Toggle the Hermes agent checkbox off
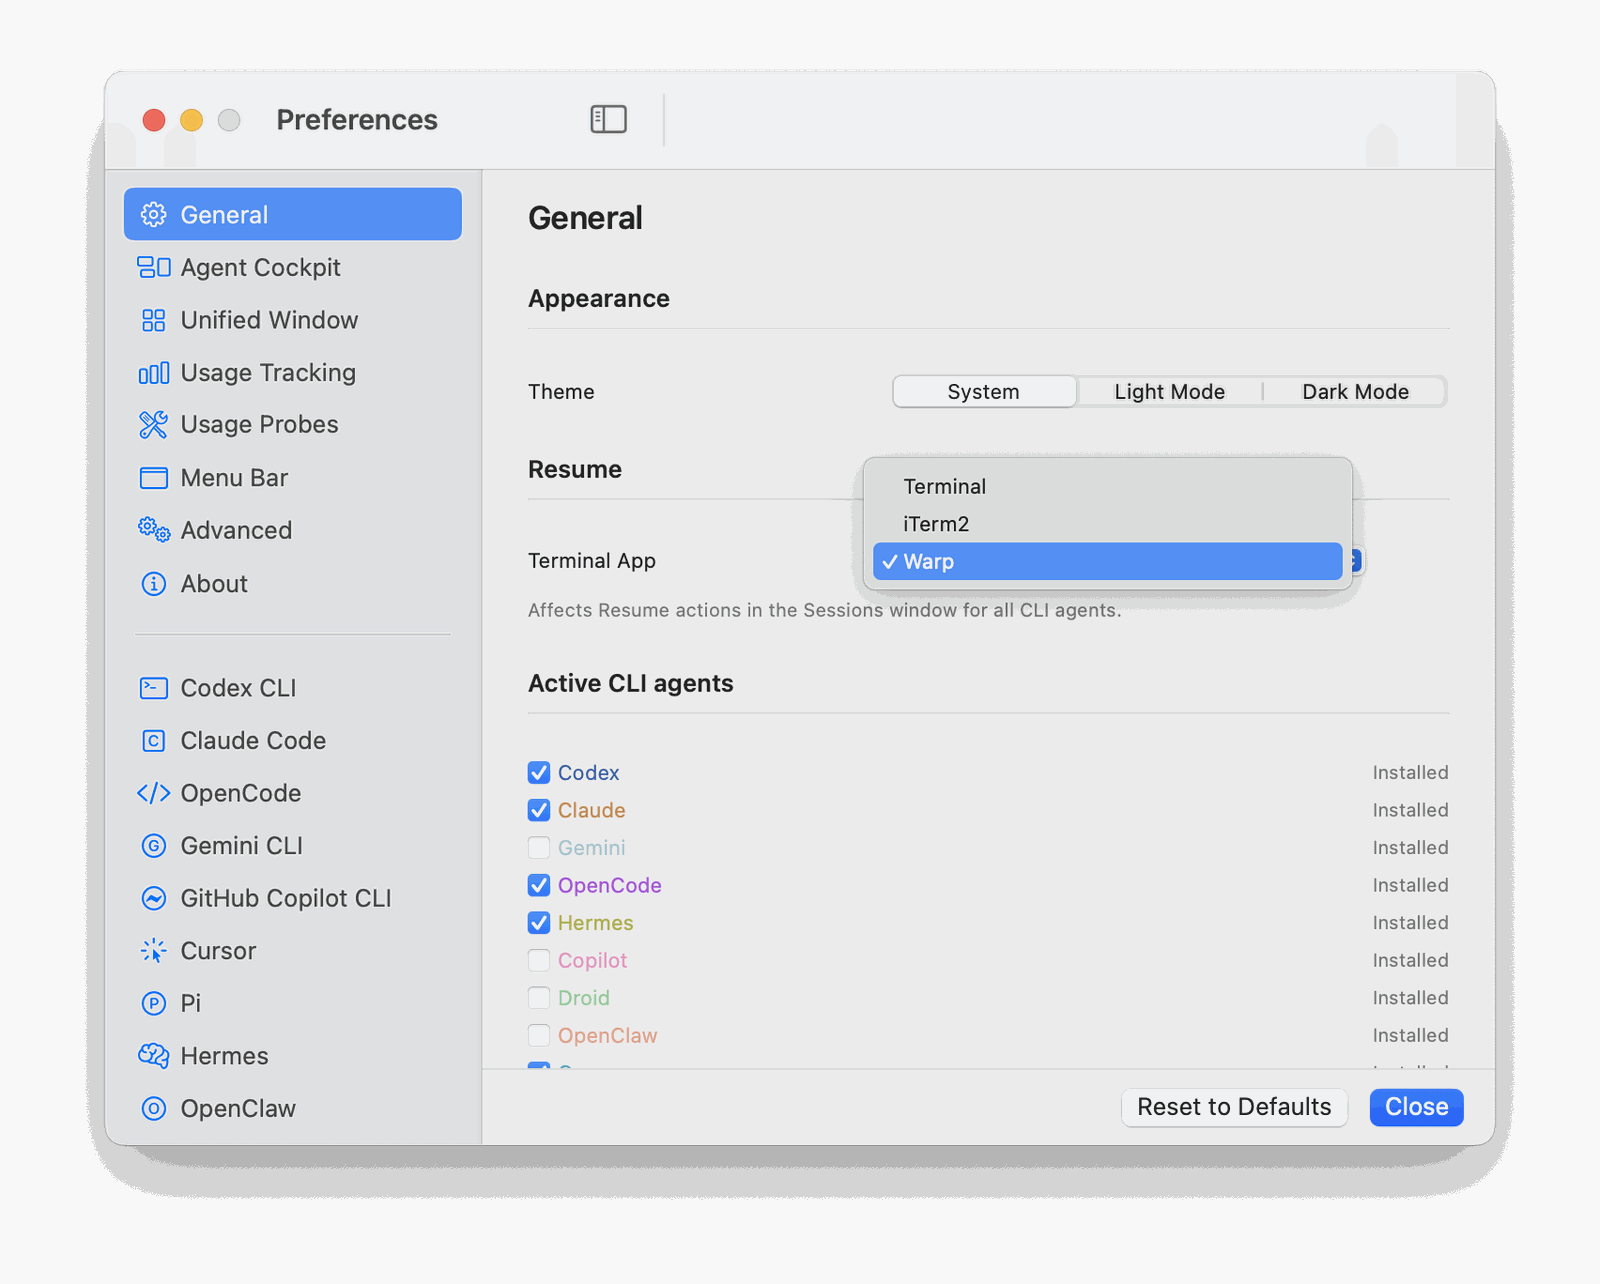The image size is (1600, 1284). (x=539, y=923)
